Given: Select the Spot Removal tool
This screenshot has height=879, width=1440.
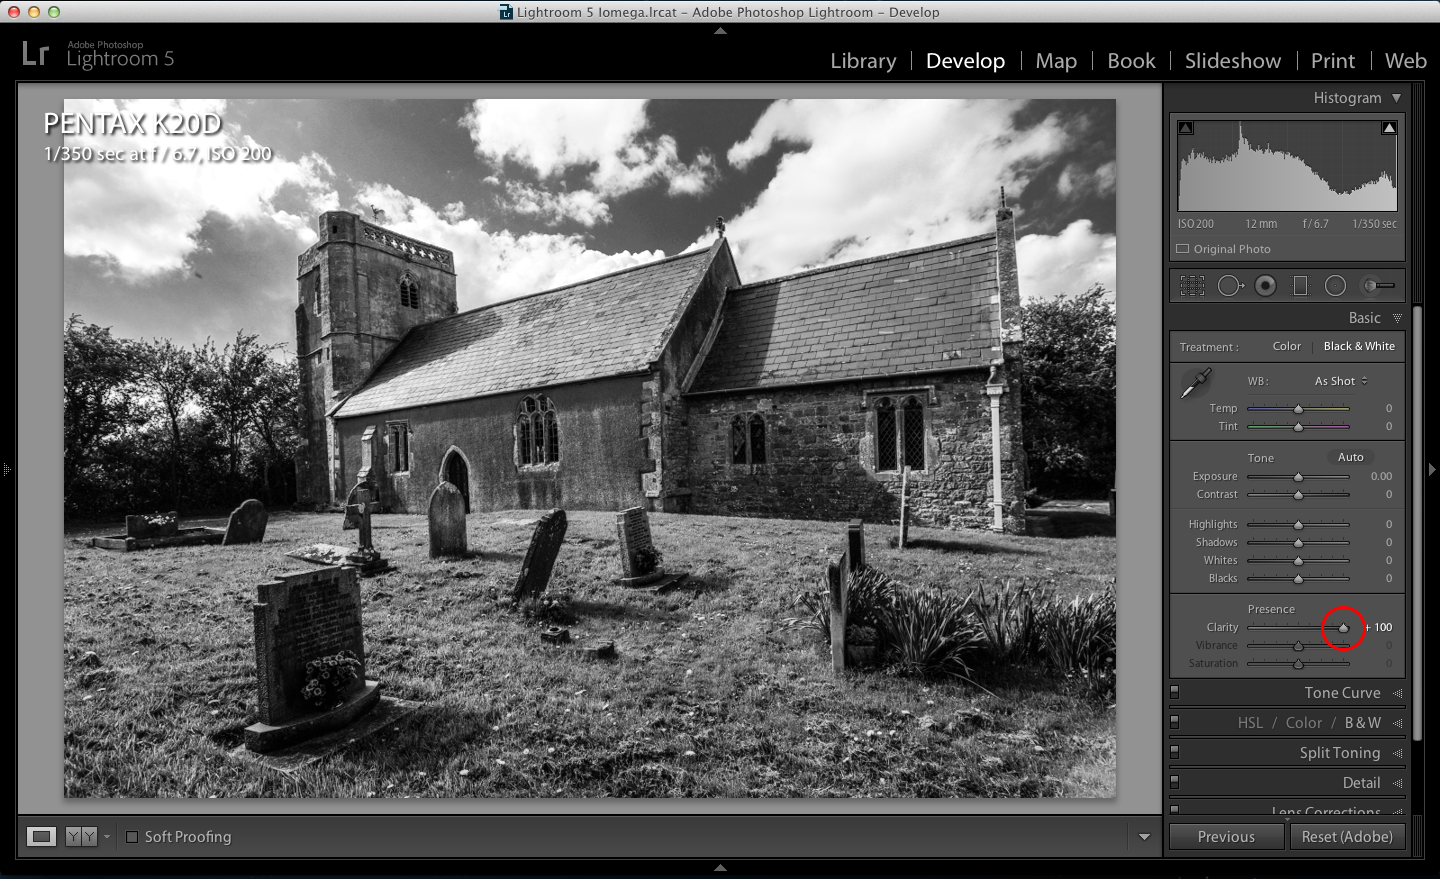Looking at the screenshot, I should tap(1229, 286).
